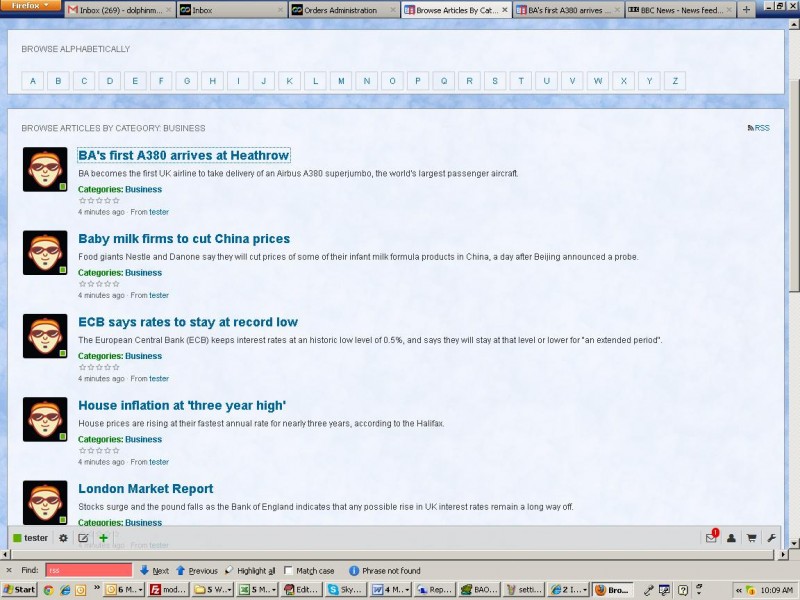Open article House inflation at 'three year high'
The height and width of the screenshot is (600, 800).
coord(182,405)
